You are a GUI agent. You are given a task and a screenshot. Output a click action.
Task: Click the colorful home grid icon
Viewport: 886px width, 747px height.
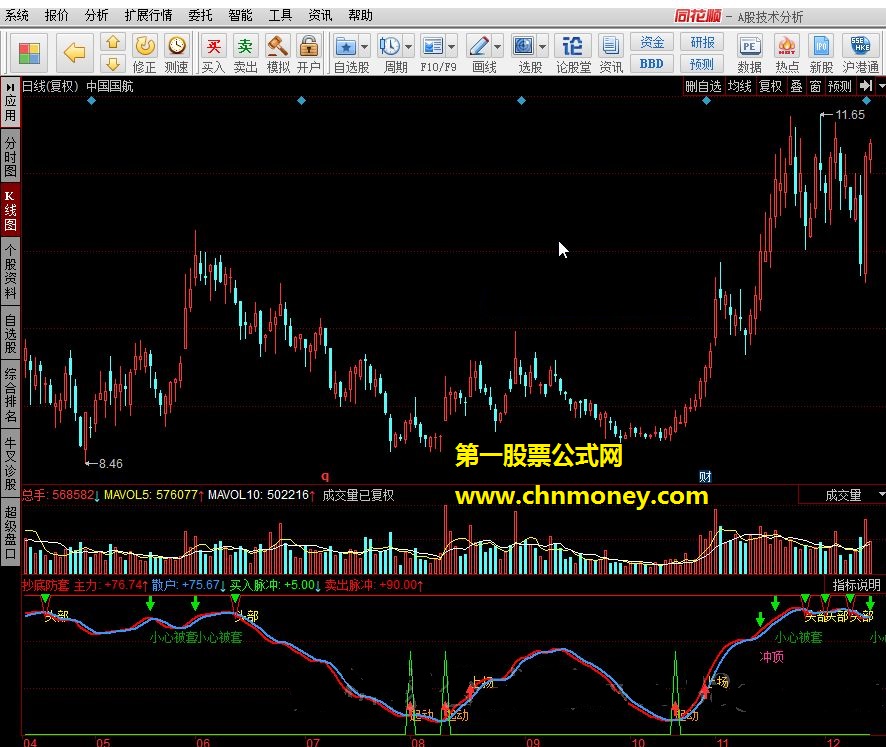pos(29,54)
